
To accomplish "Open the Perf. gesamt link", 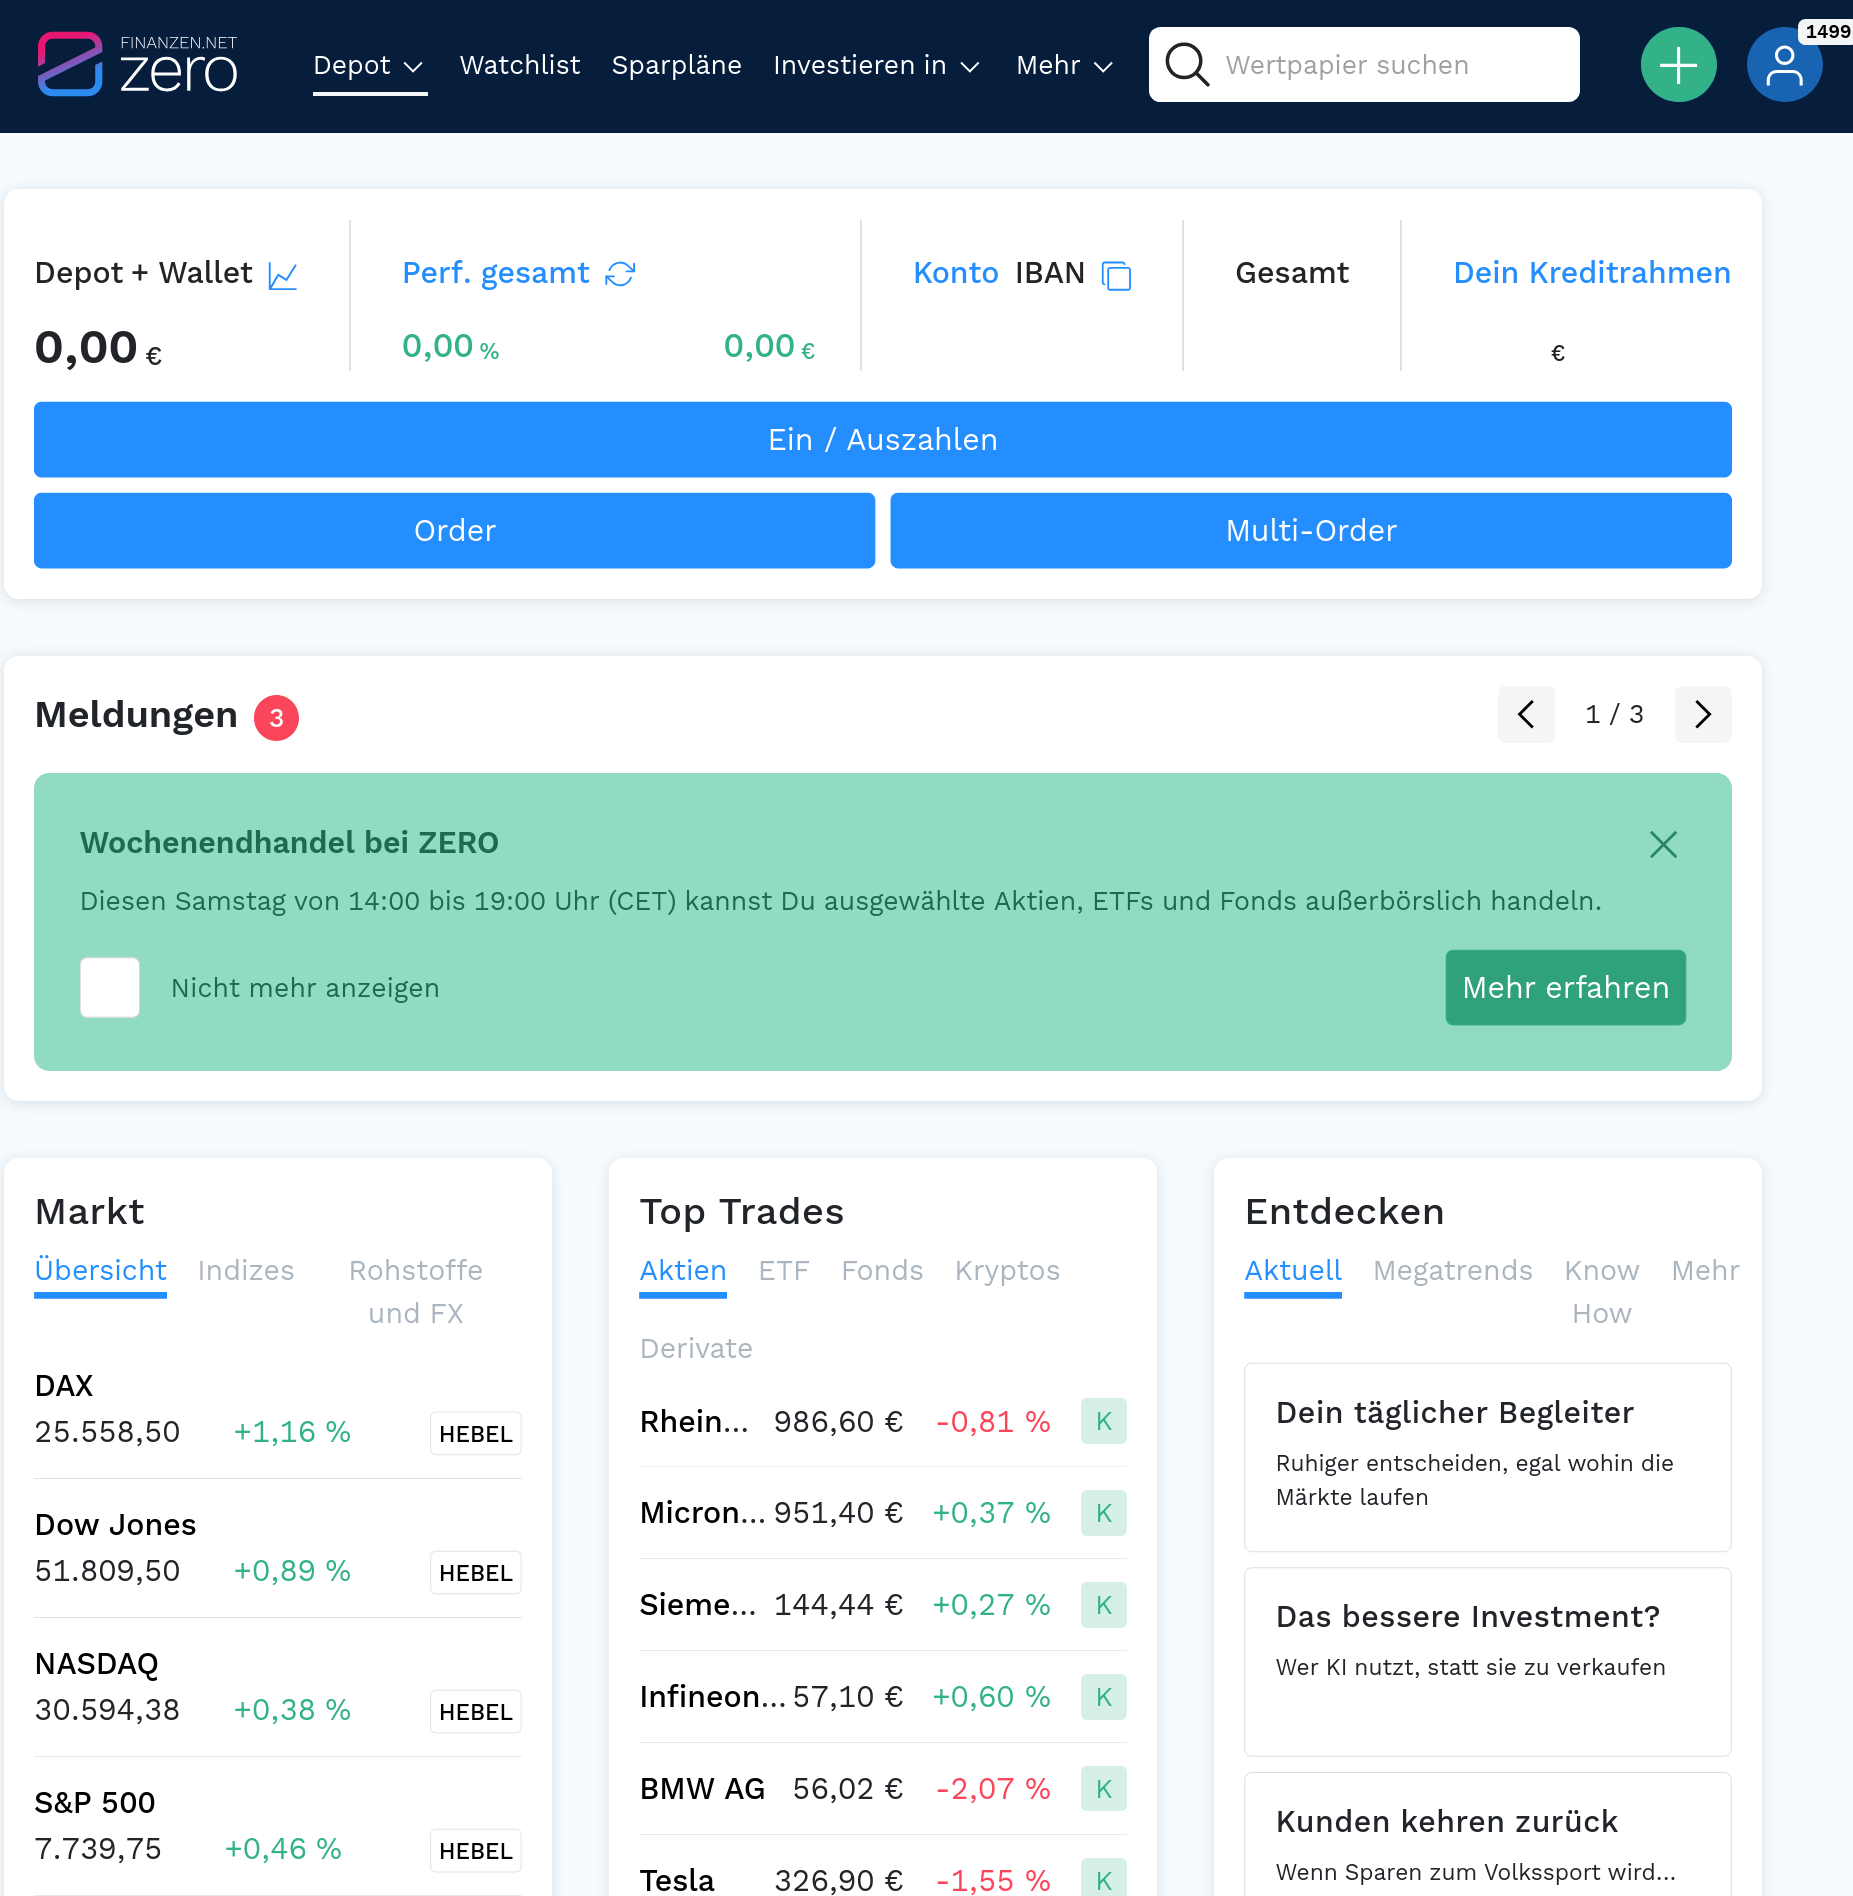I will 496,273.
